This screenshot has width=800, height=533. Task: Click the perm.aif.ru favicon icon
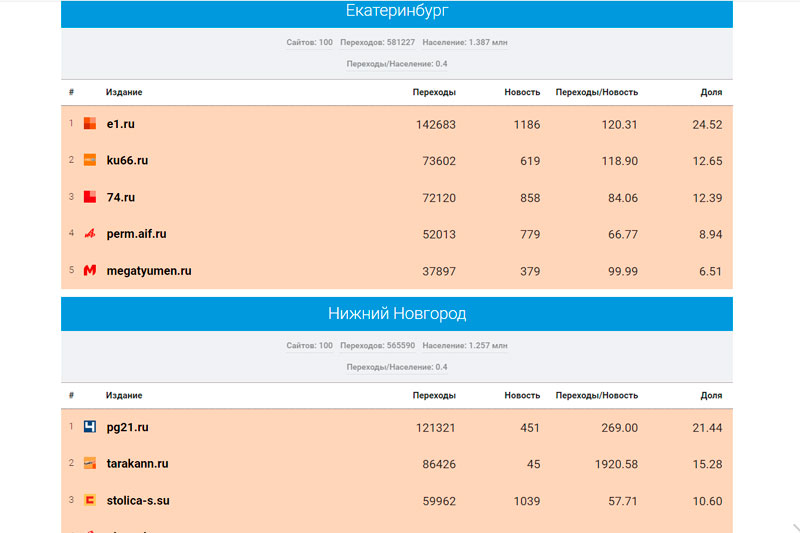pos(90,234)
